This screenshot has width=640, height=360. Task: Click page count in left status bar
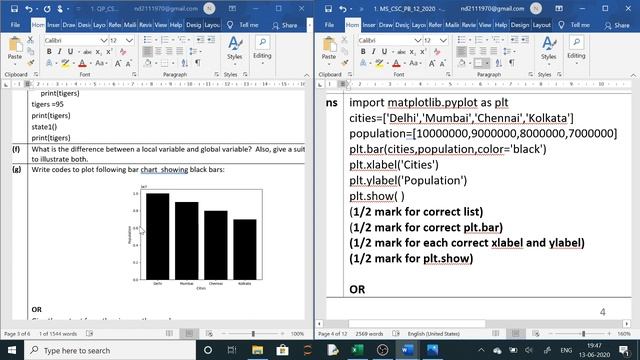pyautogui.click(x=17, y=333)
